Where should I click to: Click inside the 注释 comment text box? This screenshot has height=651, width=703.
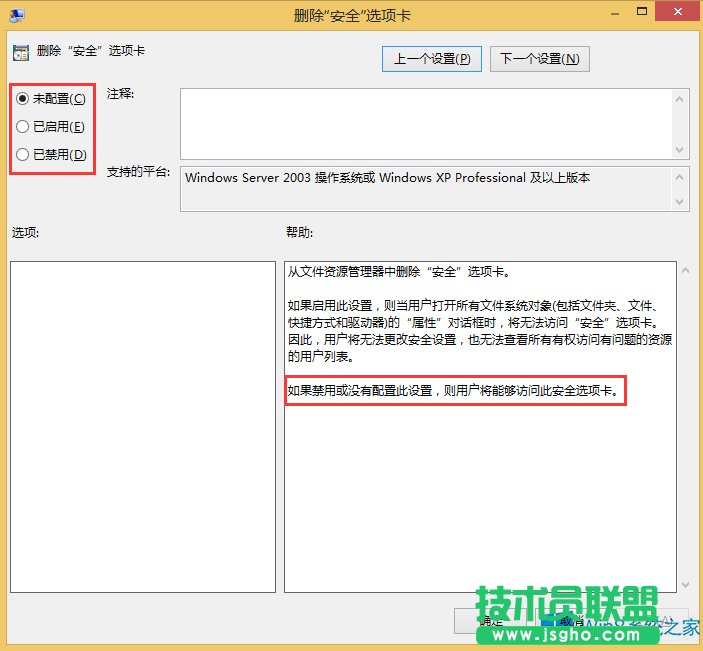[426, 124]
